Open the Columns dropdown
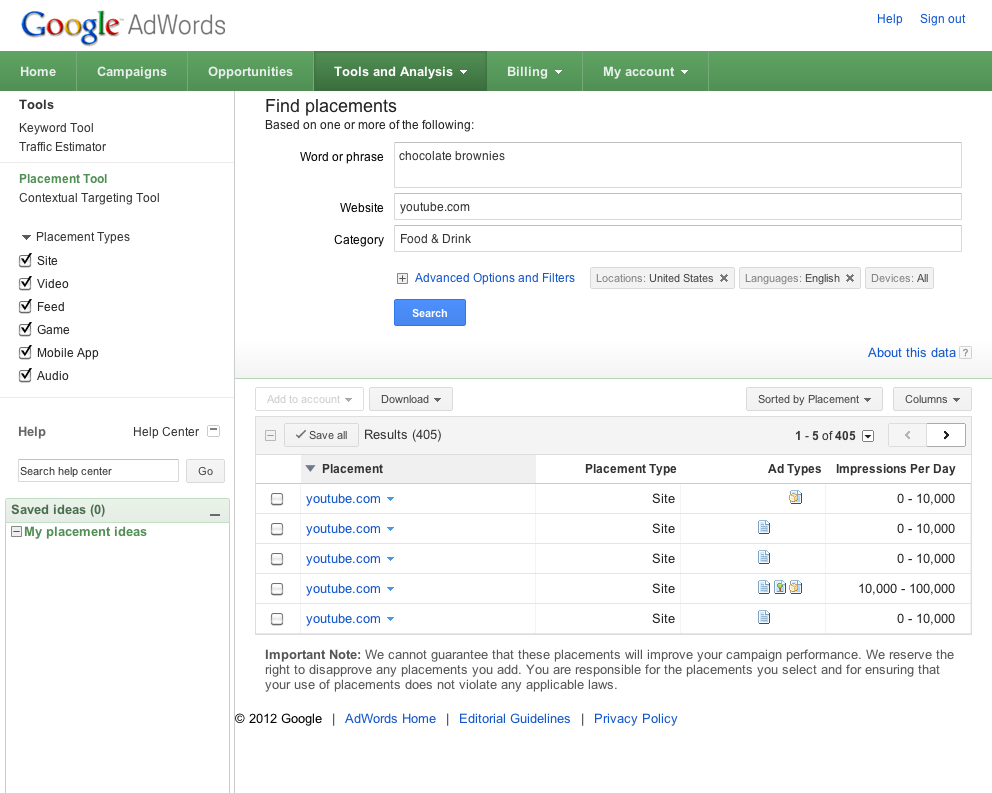The image size is (992, 793). pyautogui.click(x=932, y=399)
